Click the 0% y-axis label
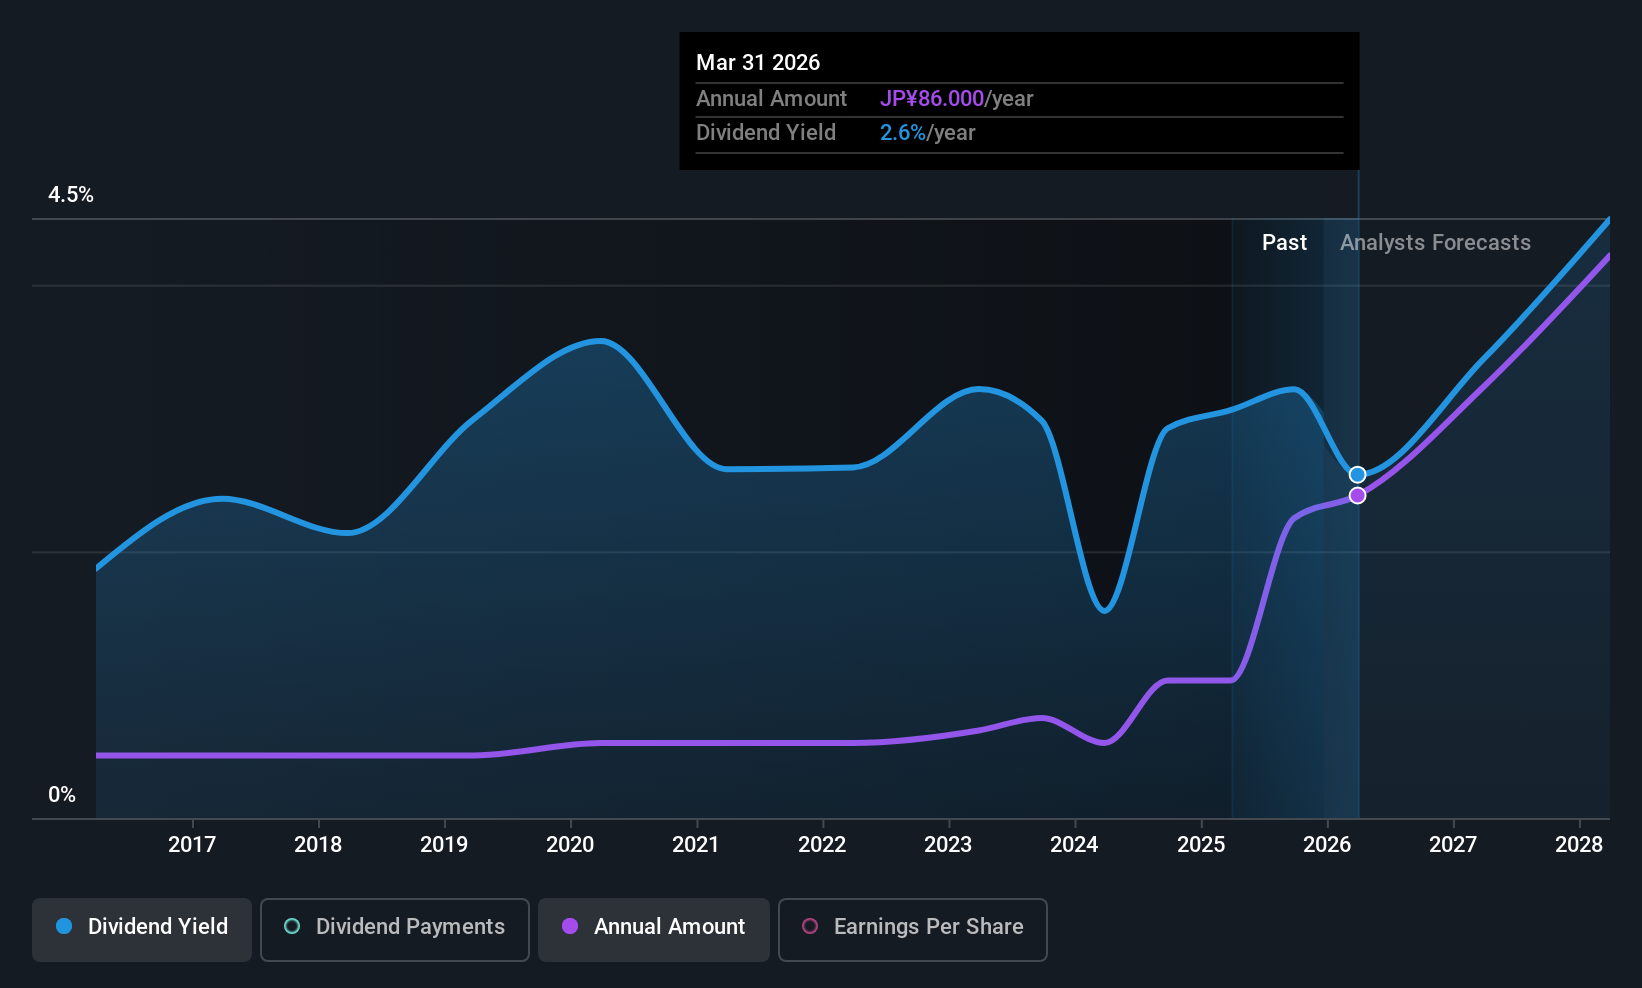 (x=62, y=795)
